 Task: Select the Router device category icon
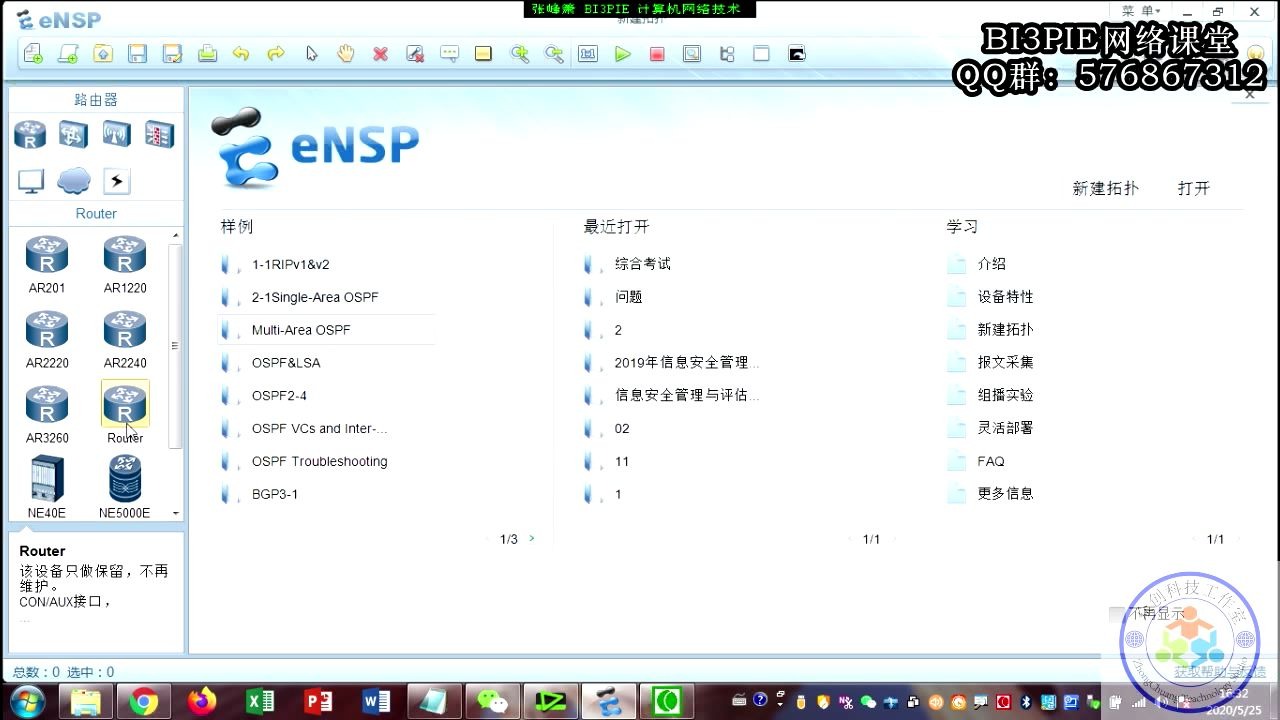(30, 134)
